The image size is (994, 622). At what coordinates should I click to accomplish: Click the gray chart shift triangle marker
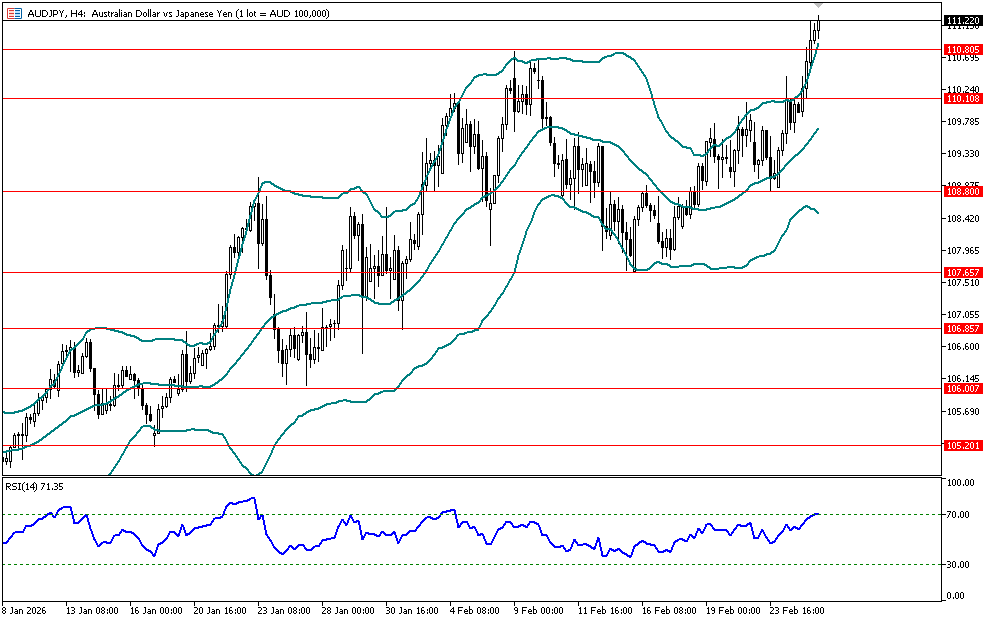pyautogui.click(x=818, y=7)
